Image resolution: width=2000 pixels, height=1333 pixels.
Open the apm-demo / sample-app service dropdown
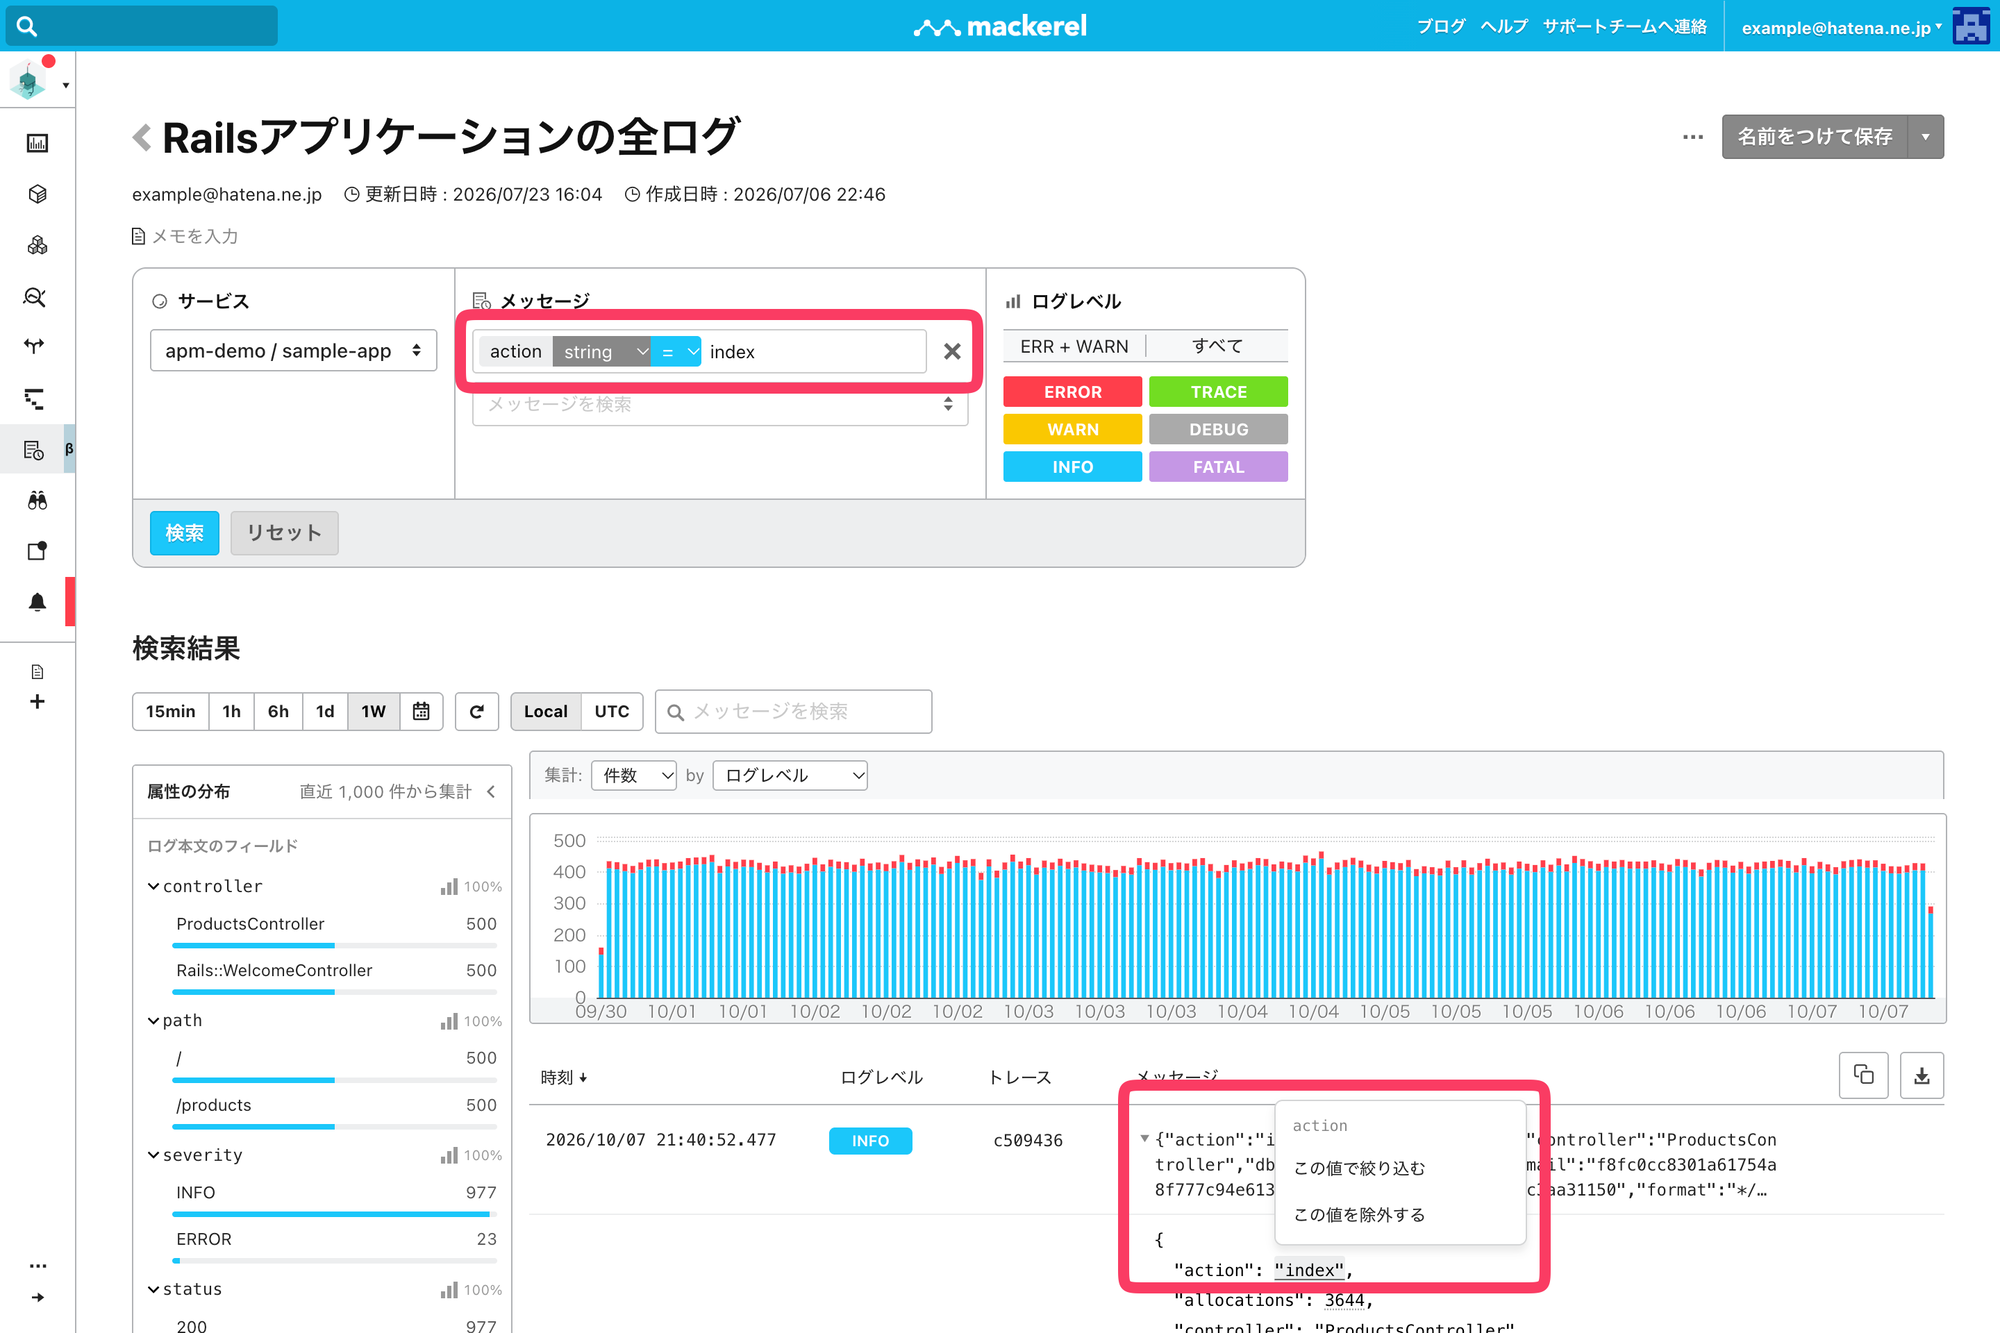coord(293,351)
